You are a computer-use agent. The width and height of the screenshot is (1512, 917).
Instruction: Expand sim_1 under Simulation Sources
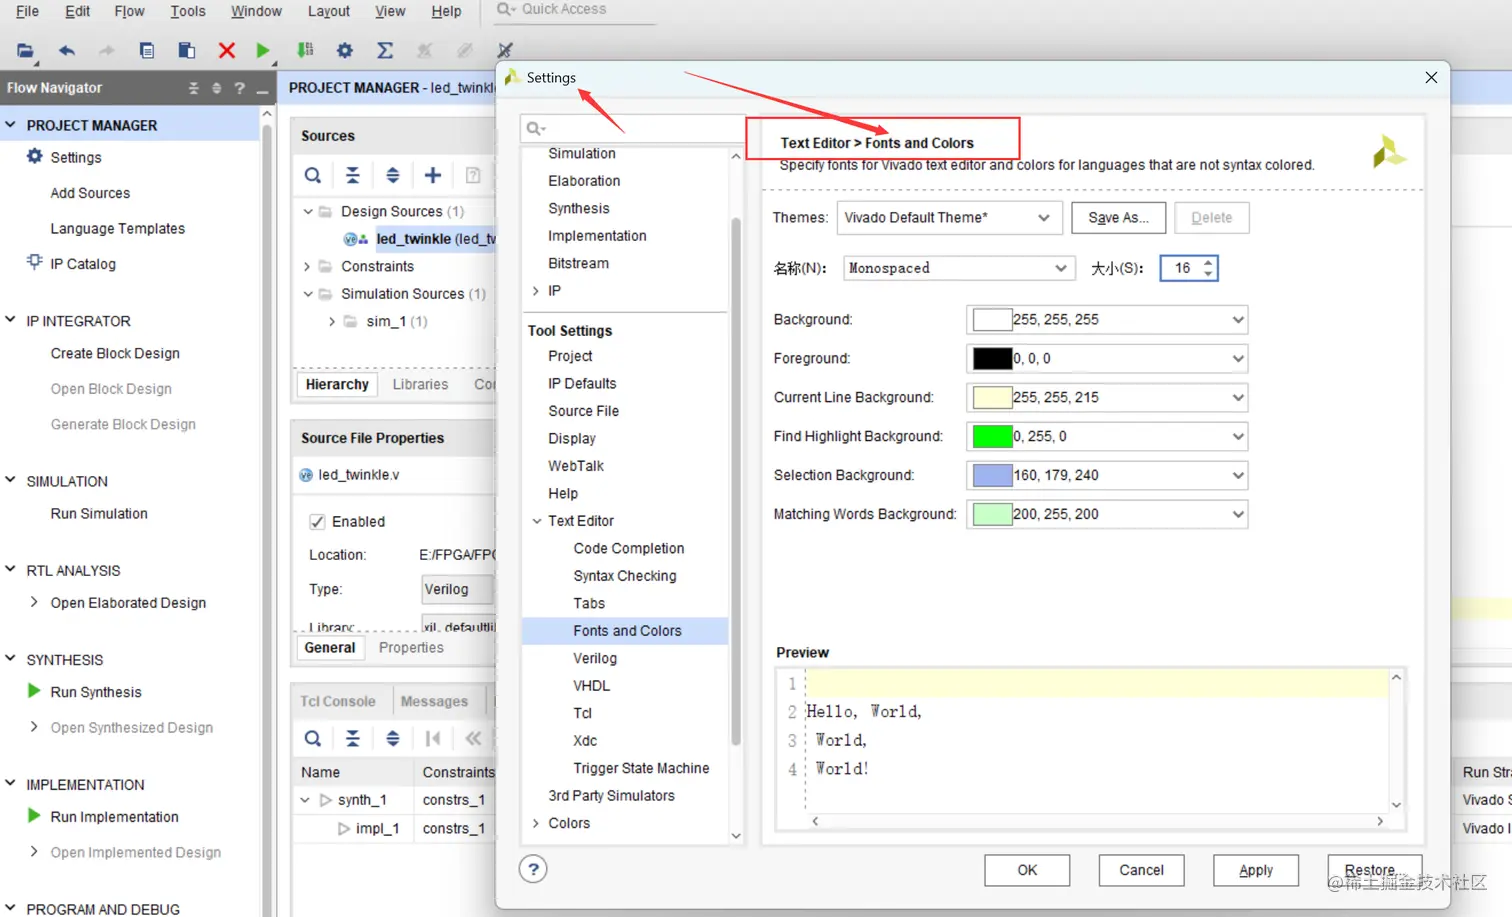332,322
